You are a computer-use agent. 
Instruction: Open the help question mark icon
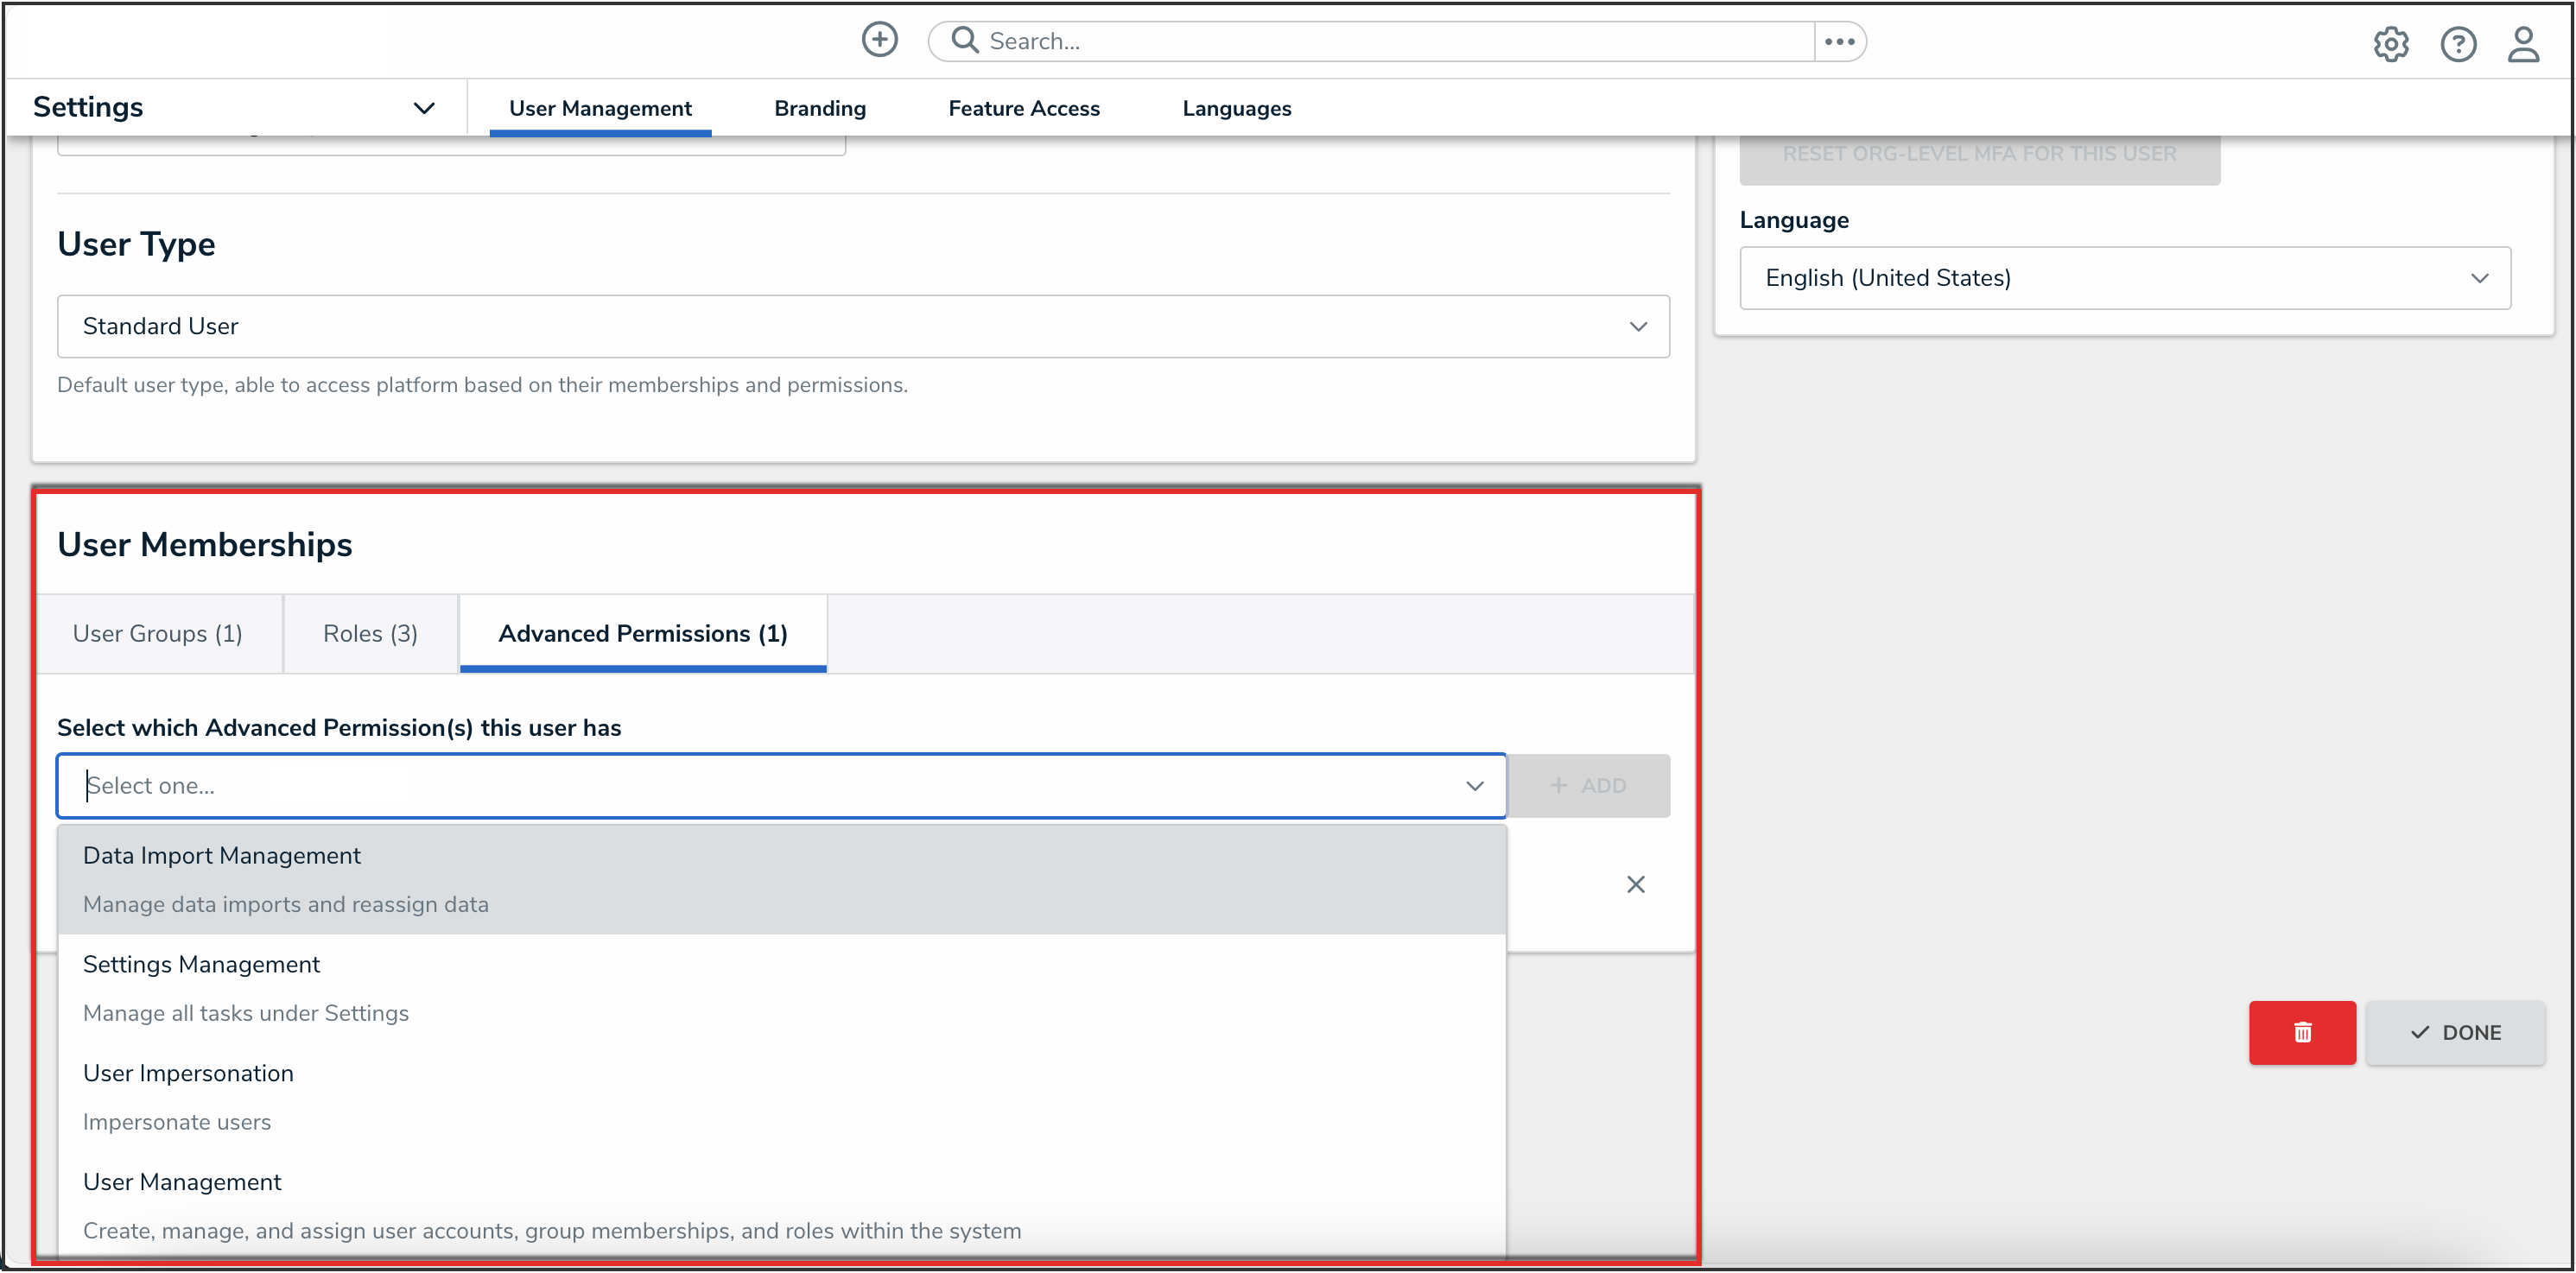tap(2457, 44)
